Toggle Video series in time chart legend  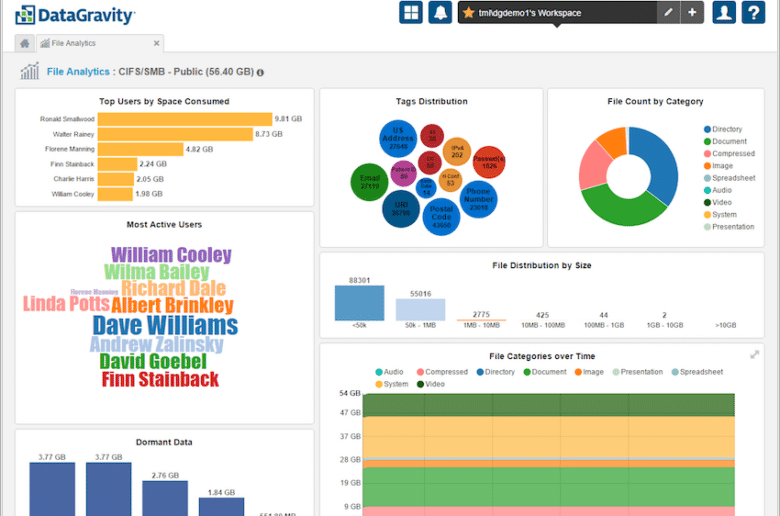pyautogui.click(x=431, y=384)
